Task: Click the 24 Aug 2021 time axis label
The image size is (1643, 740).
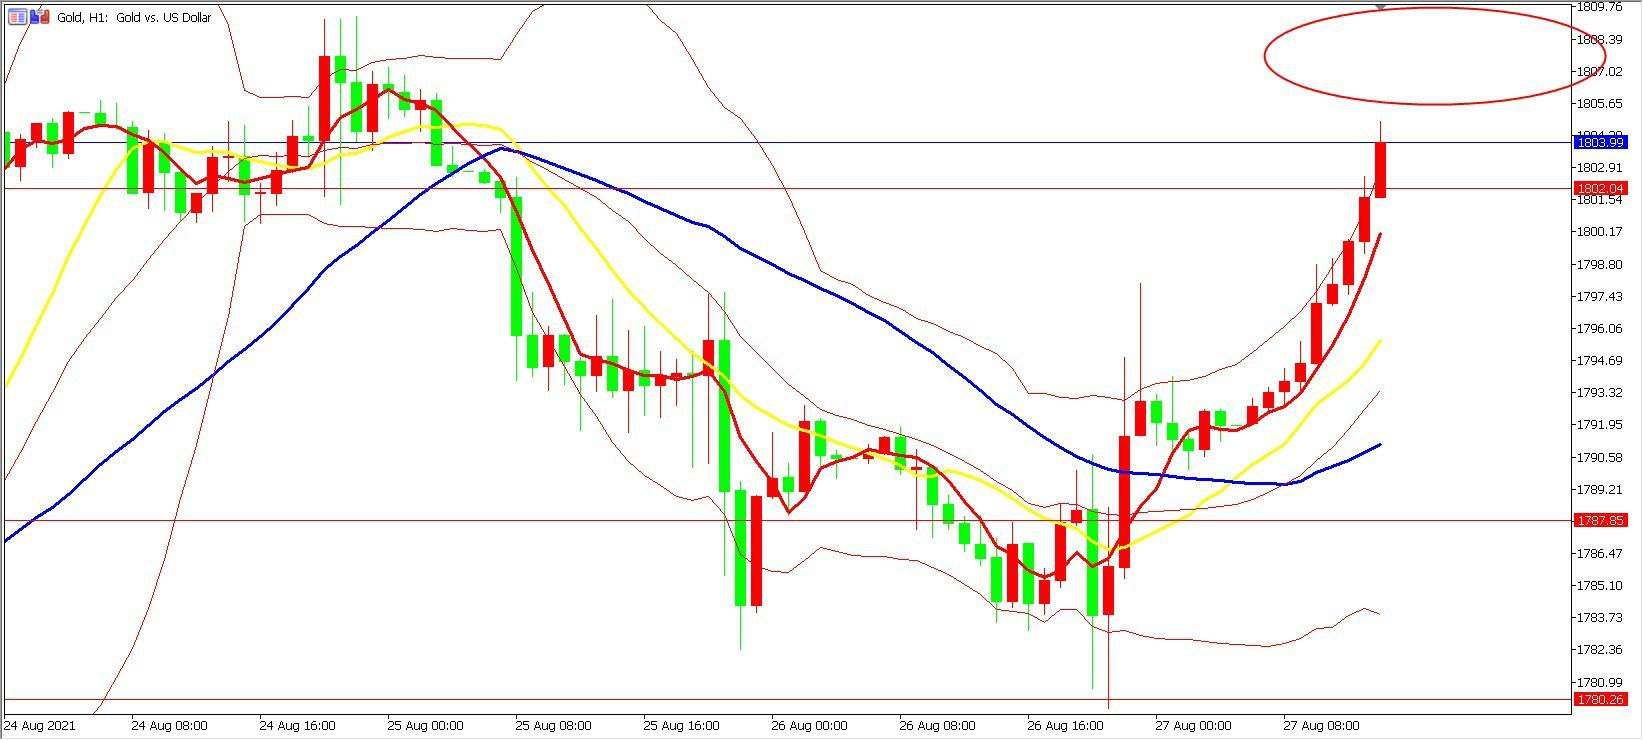Action: (x=41, y=726)
